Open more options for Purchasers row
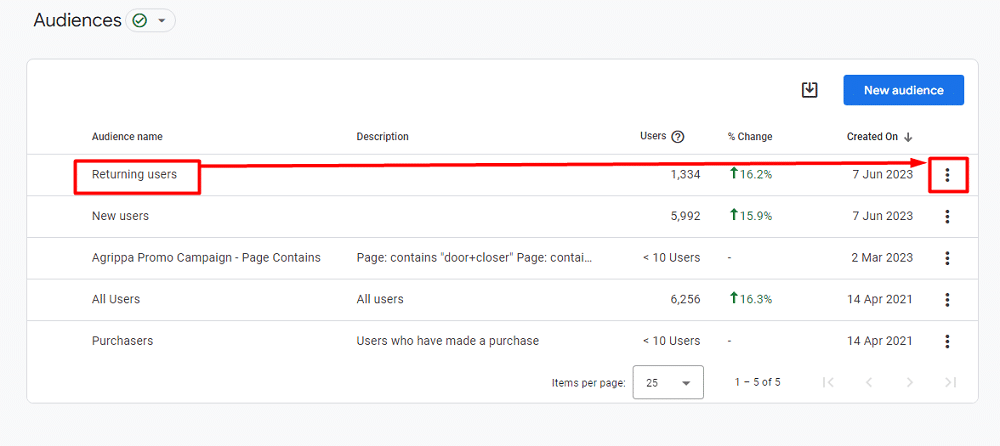The image size is (1000, 446). [x=947, y=341]
